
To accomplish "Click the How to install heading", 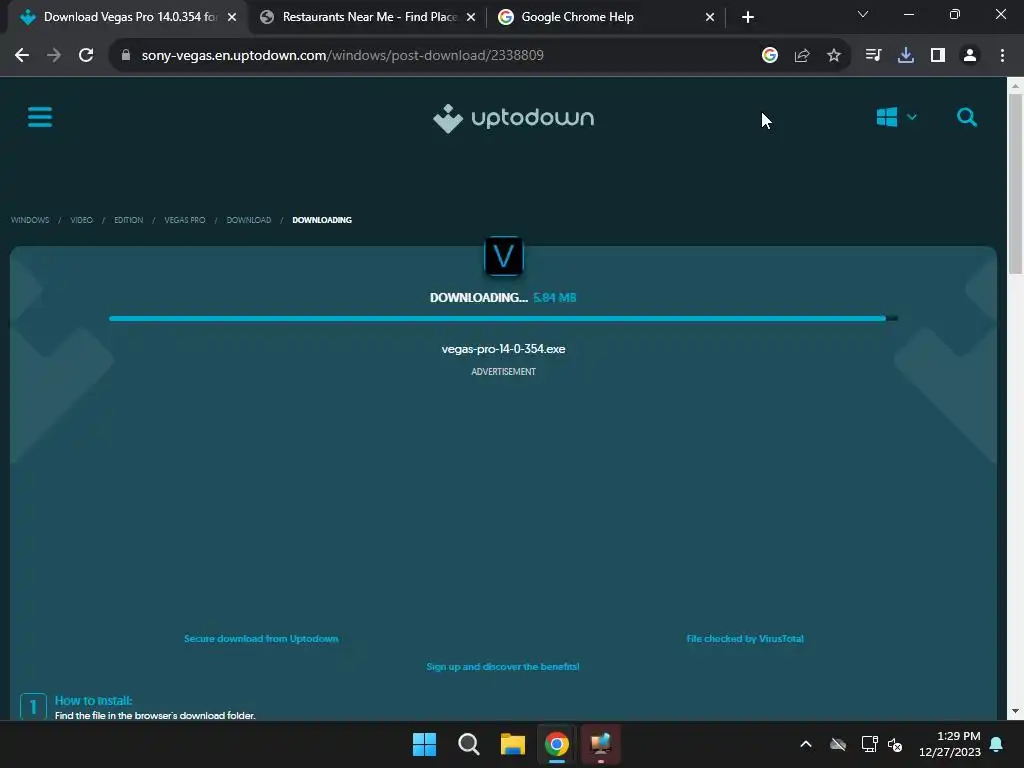I will pyautogui.click(x=93, y=701).
